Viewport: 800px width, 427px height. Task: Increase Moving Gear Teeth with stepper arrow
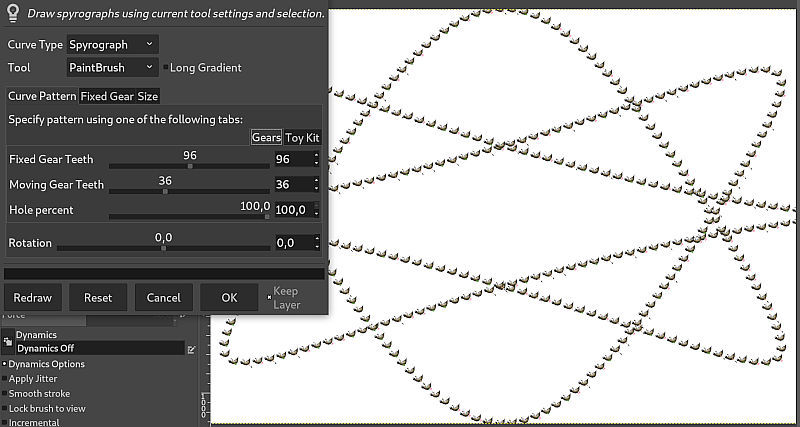click(x=317, y=181)
